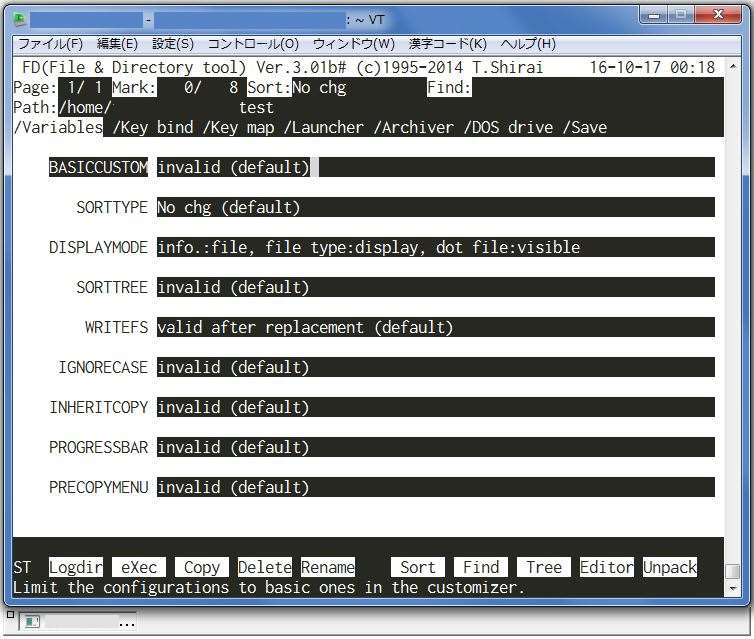The height and width of the screenshot is (639, 754).
Task: Select the PROGRESSBAR variable label
Action: tap(98, 447)
